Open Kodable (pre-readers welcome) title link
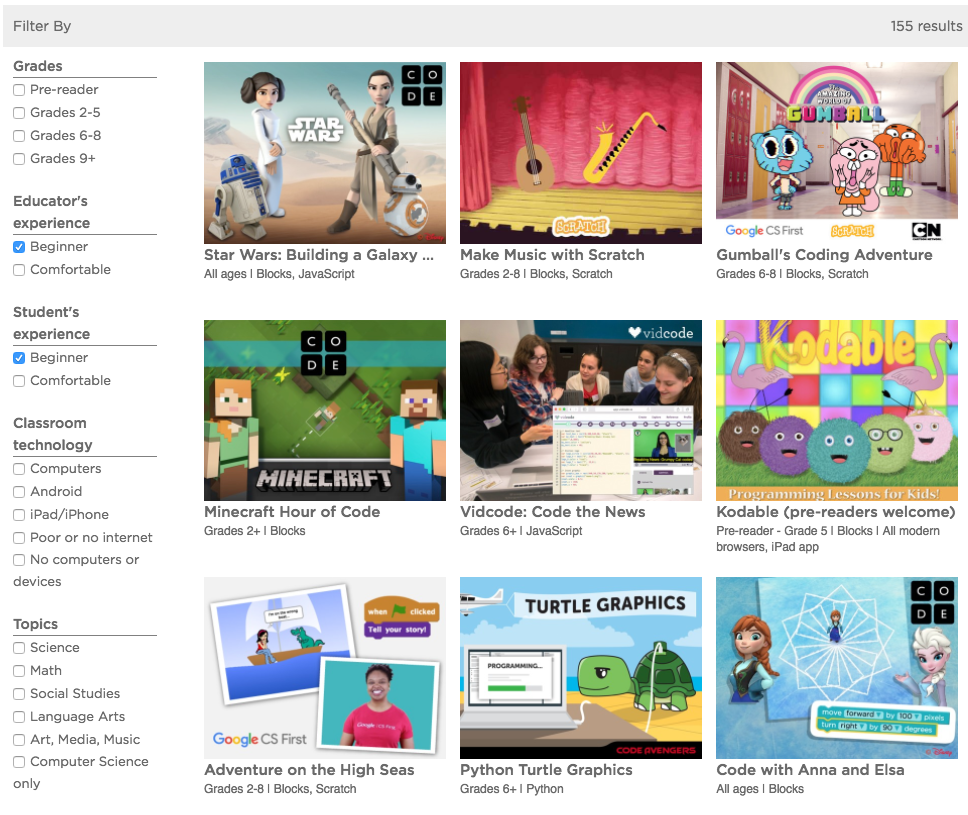This screenshot has height=815, width=968. tap(836, 512)
